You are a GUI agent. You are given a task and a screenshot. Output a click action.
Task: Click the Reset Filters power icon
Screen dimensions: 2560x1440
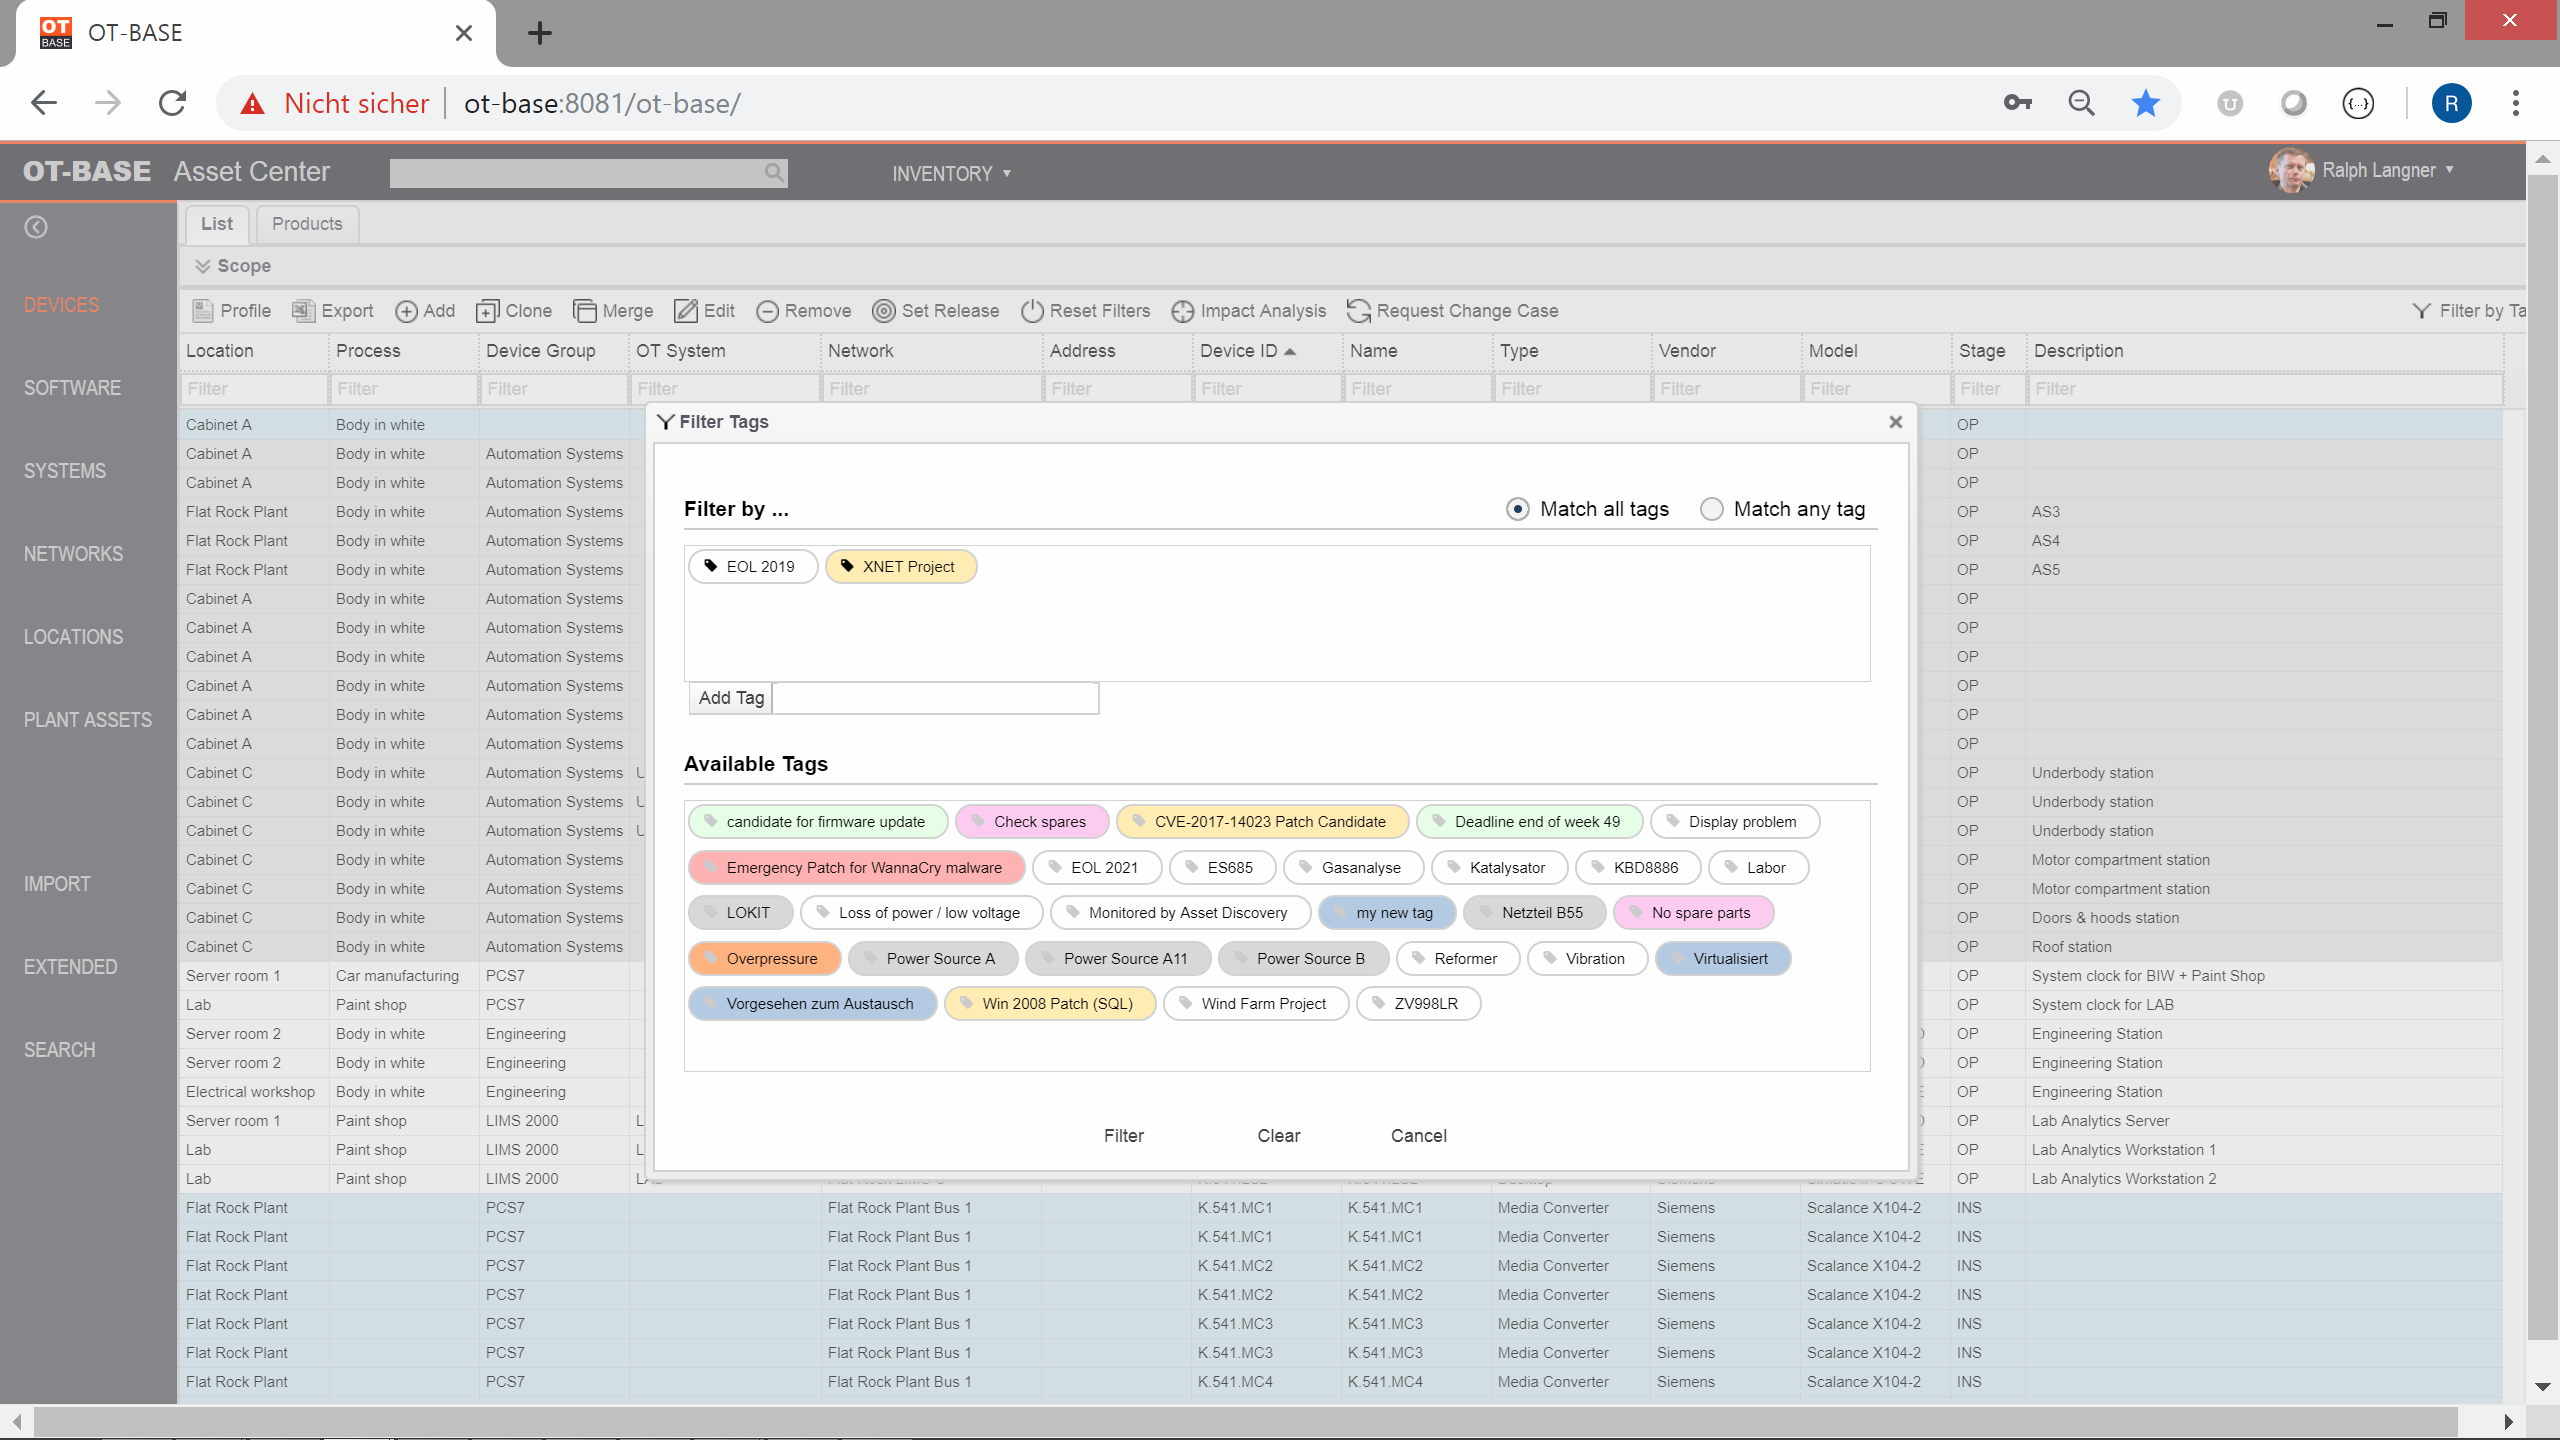click(1032, 311)
